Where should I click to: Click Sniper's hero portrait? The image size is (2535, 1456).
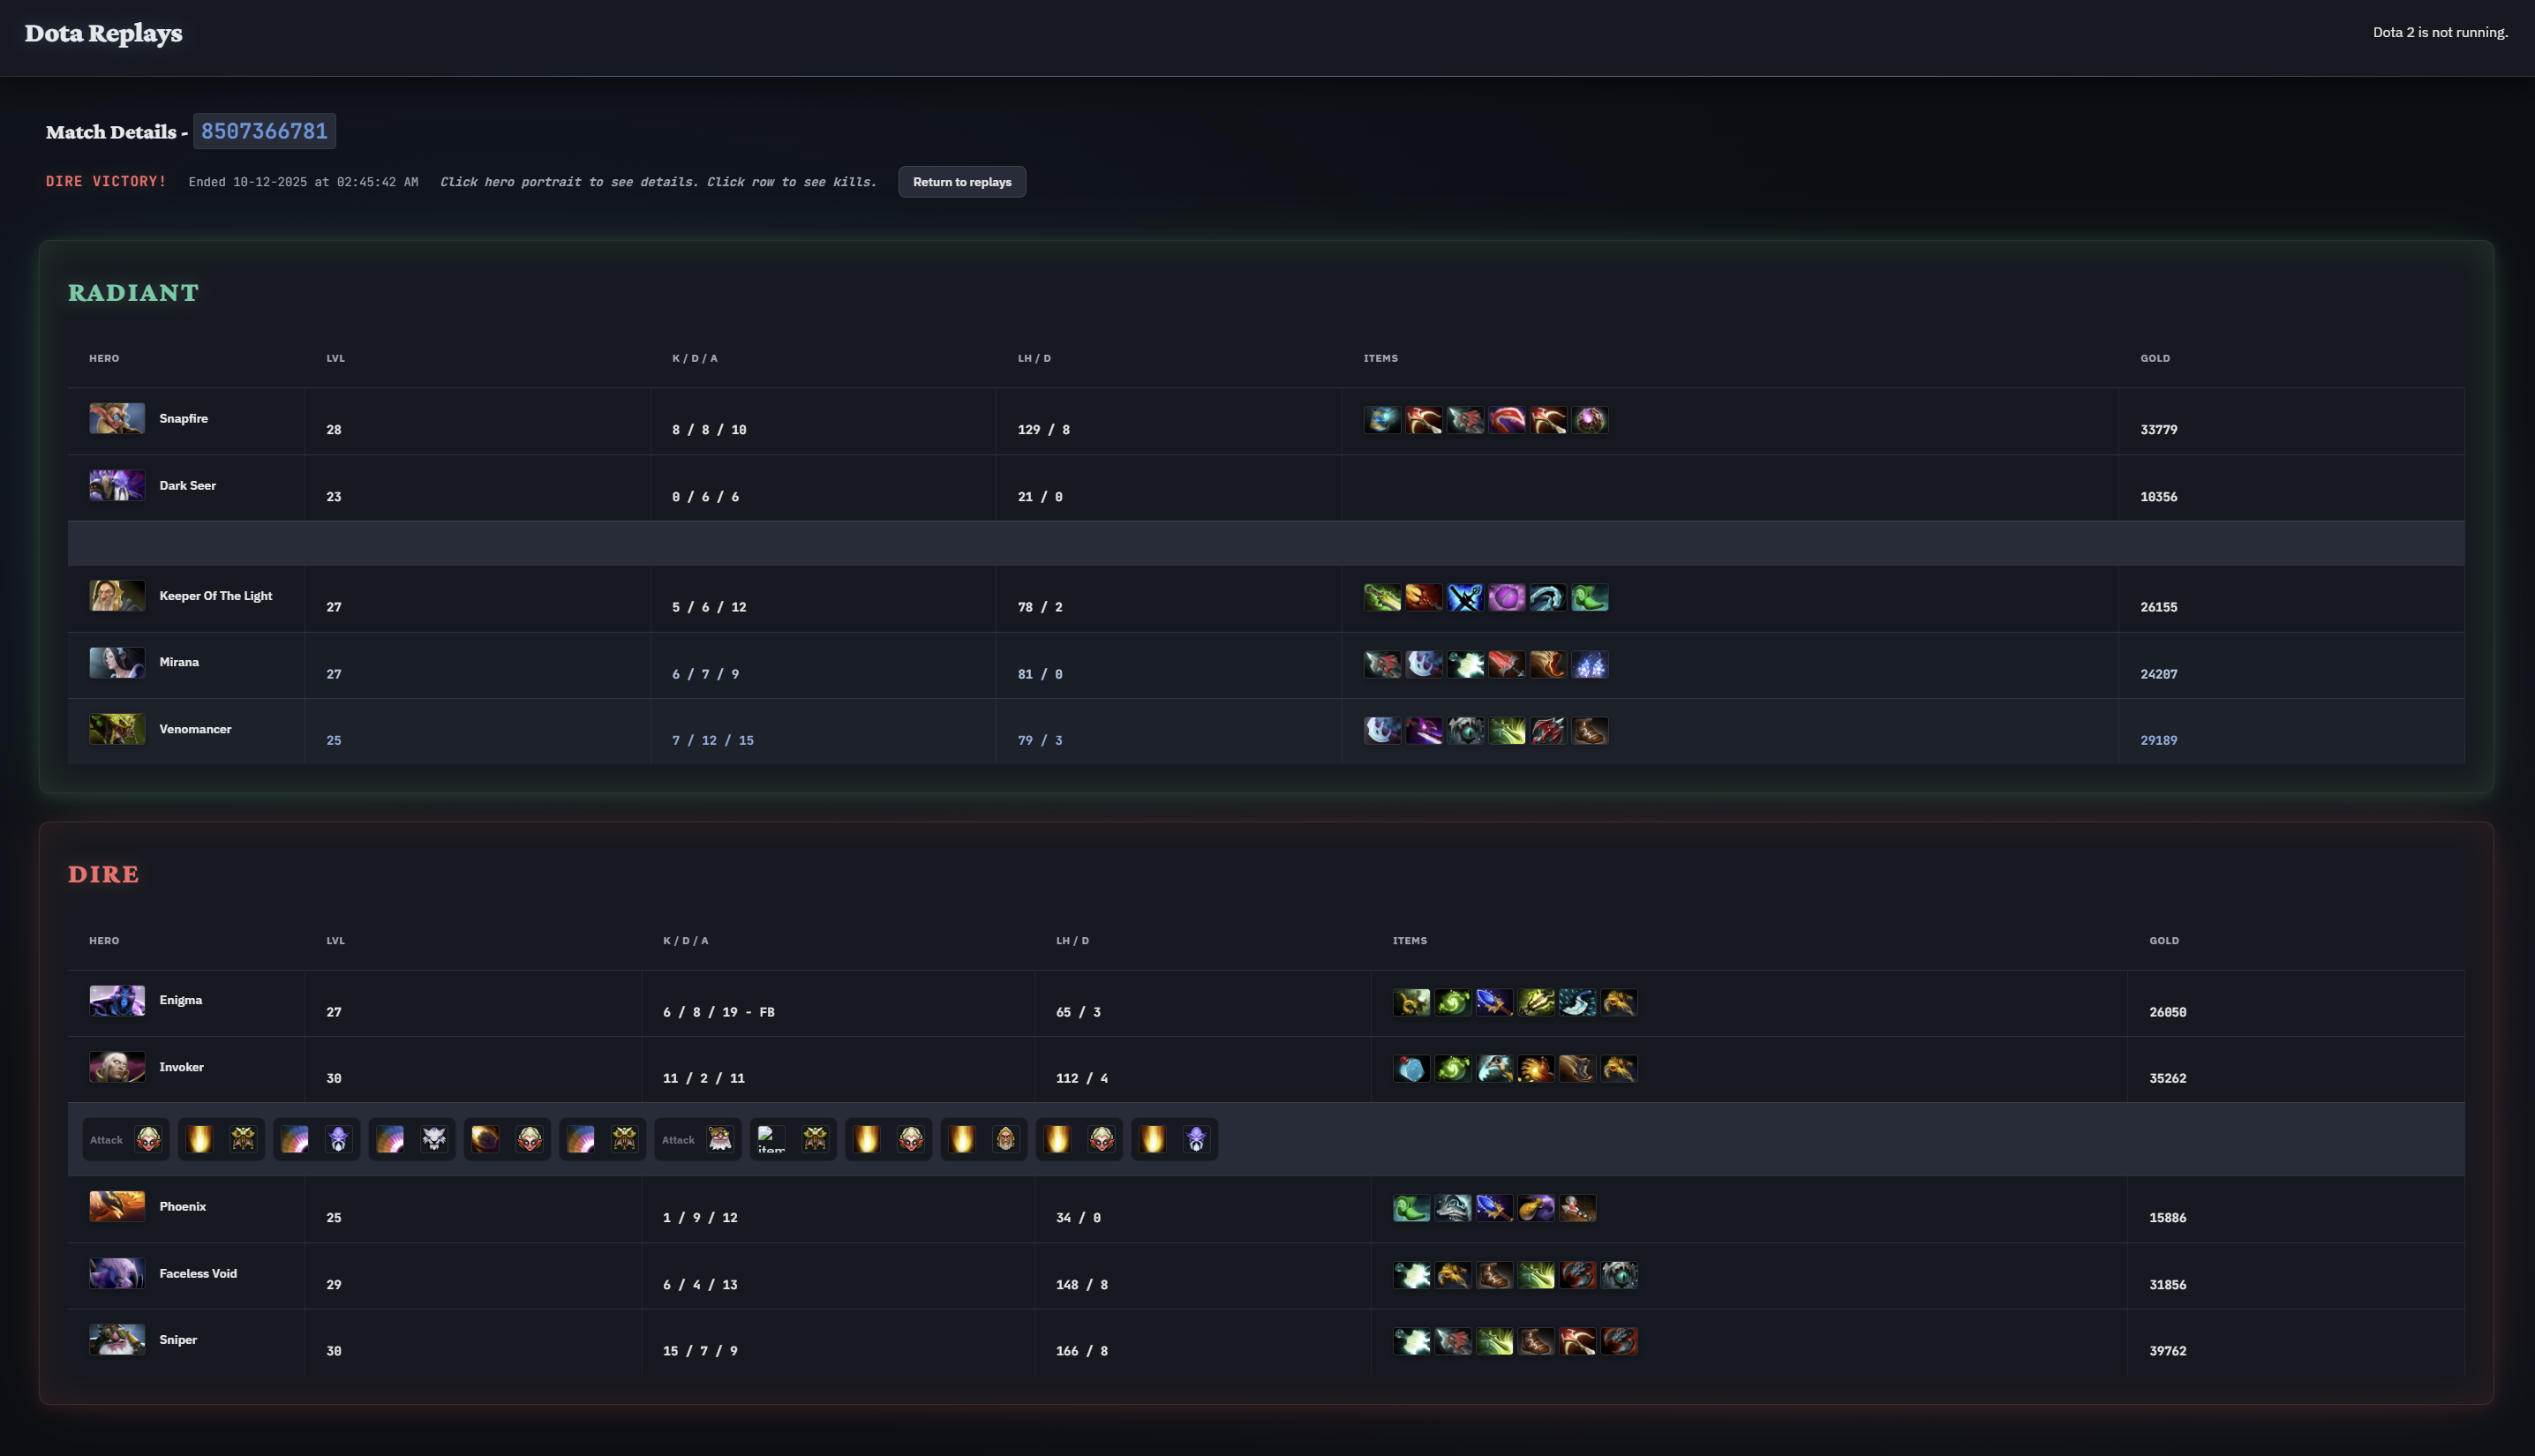(x=117, y=1340)
